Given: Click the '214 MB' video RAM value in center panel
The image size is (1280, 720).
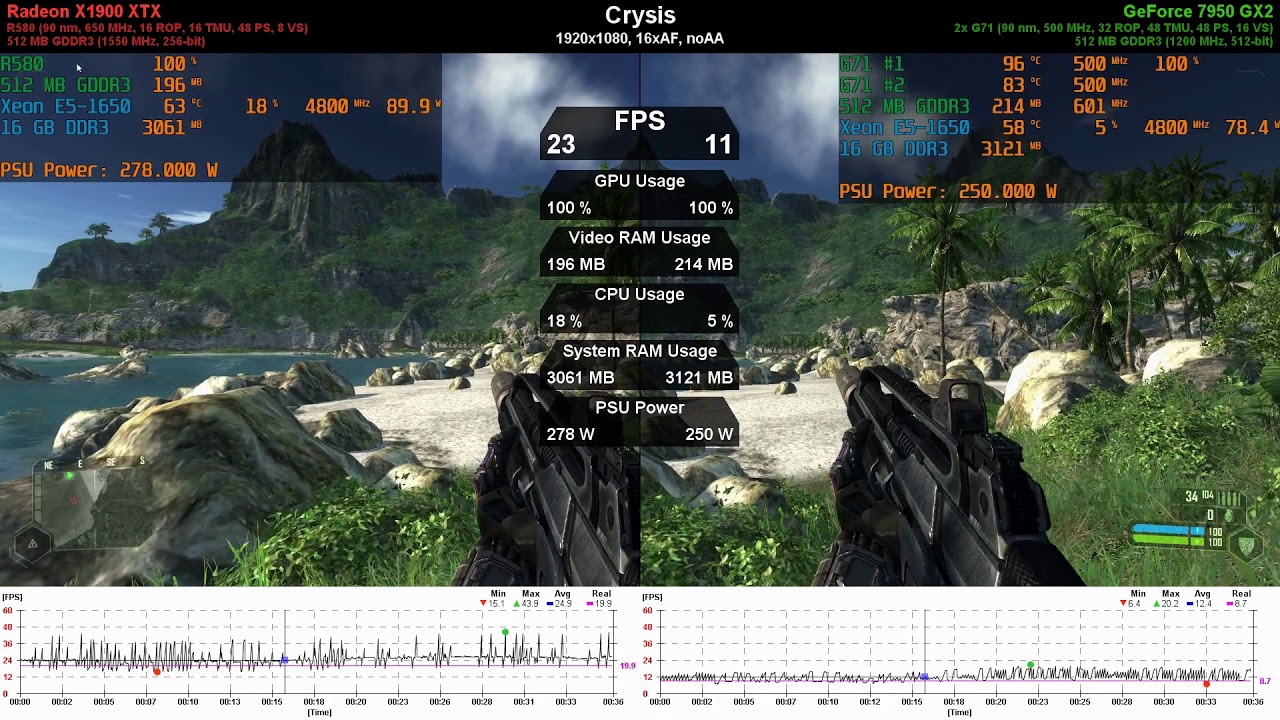Looking at the screenshot, I should click(x=704, y=264).
